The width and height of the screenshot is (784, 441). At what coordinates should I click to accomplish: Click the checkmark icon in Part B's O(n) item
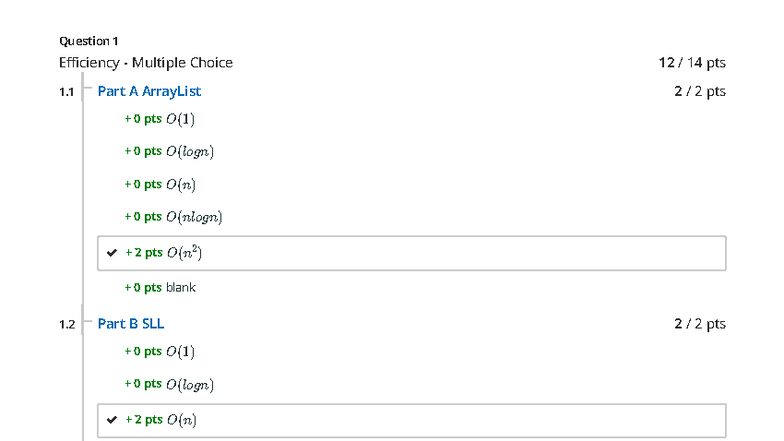(112, 420)
